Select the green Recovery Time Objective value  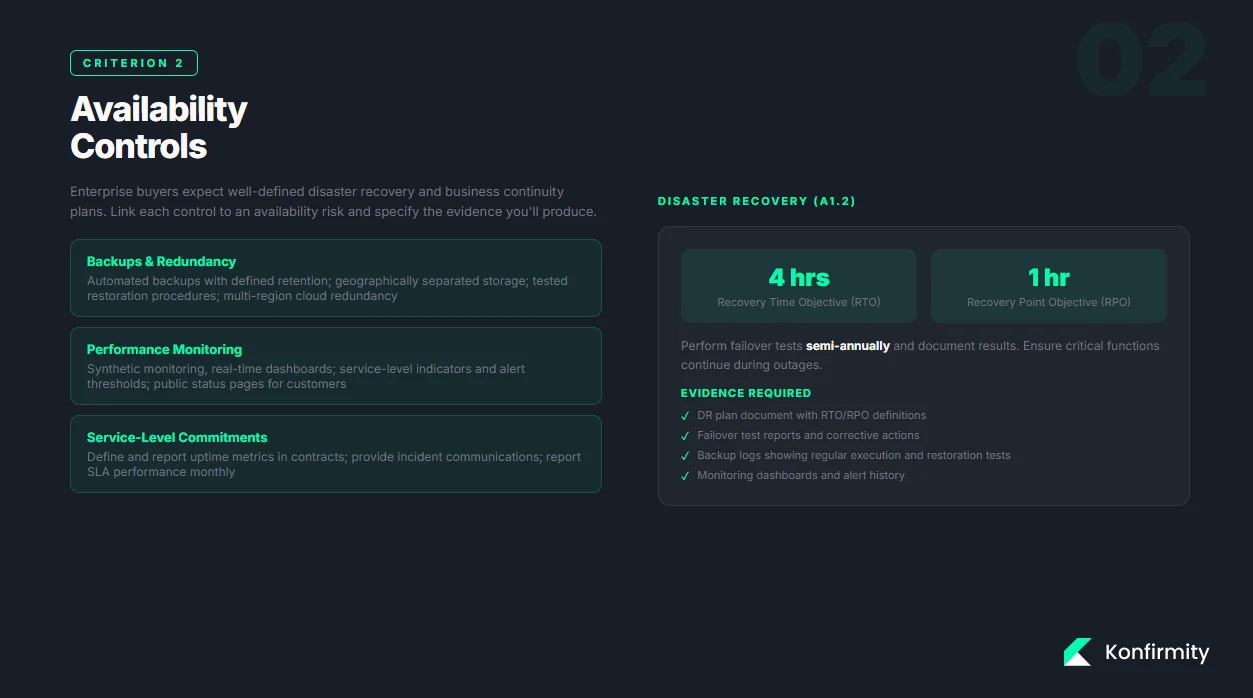tap(798, 277)
